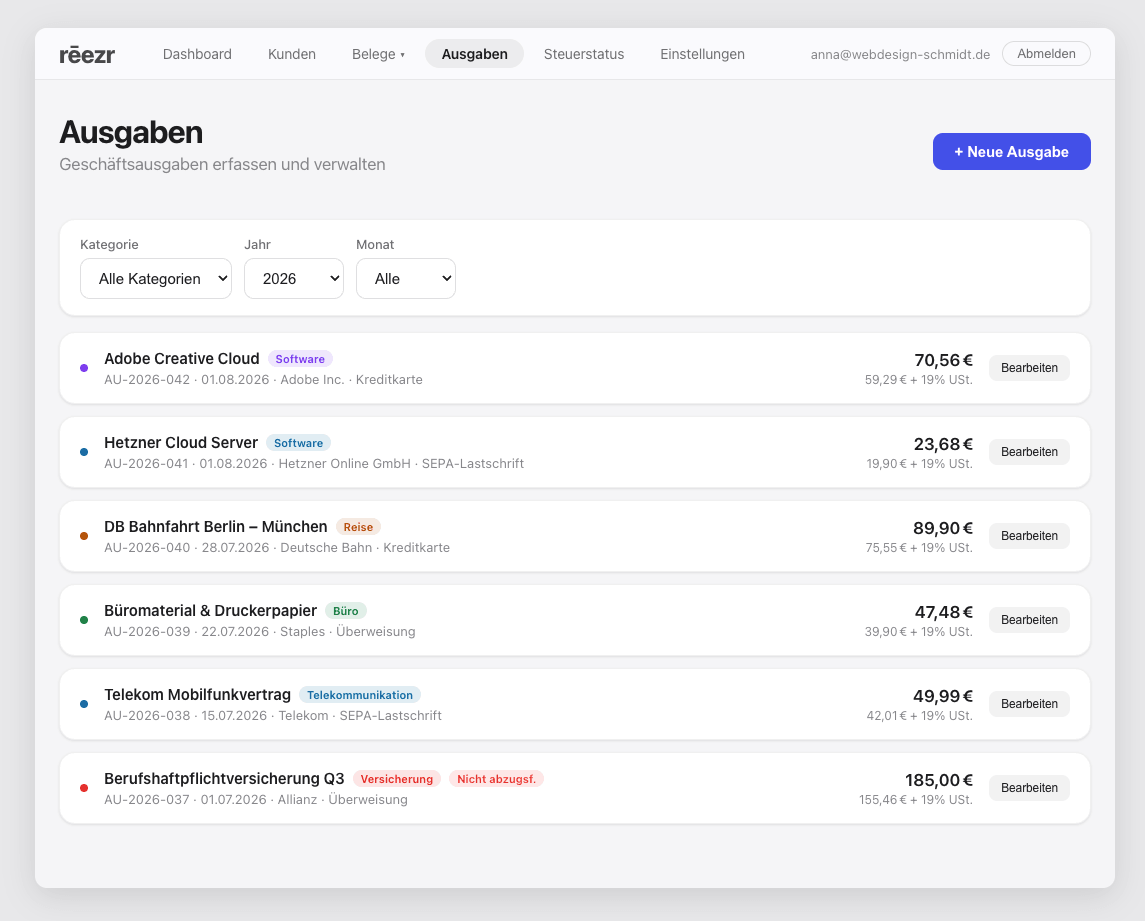Edit the Berufshaftpflichtversicherung Q3 expense
This screenshot has width=1145, height=921.
1029,788
